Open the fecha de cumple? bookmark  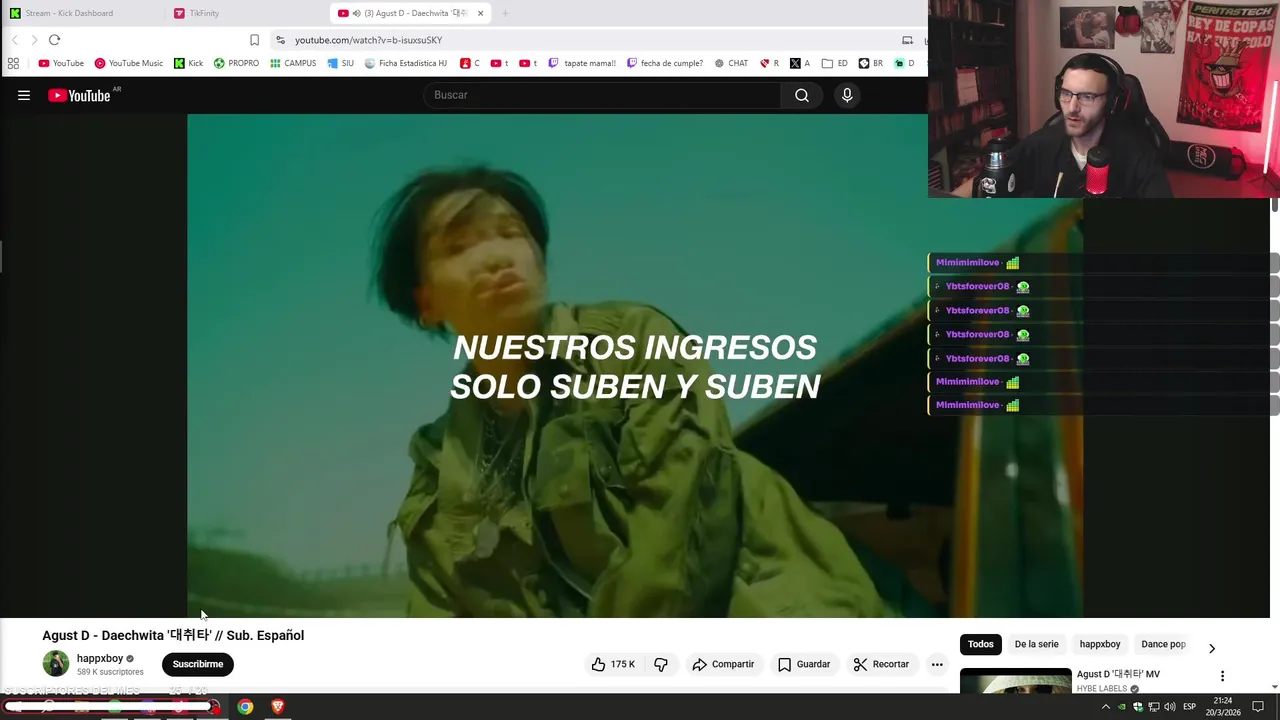click(x=665, y=63)
